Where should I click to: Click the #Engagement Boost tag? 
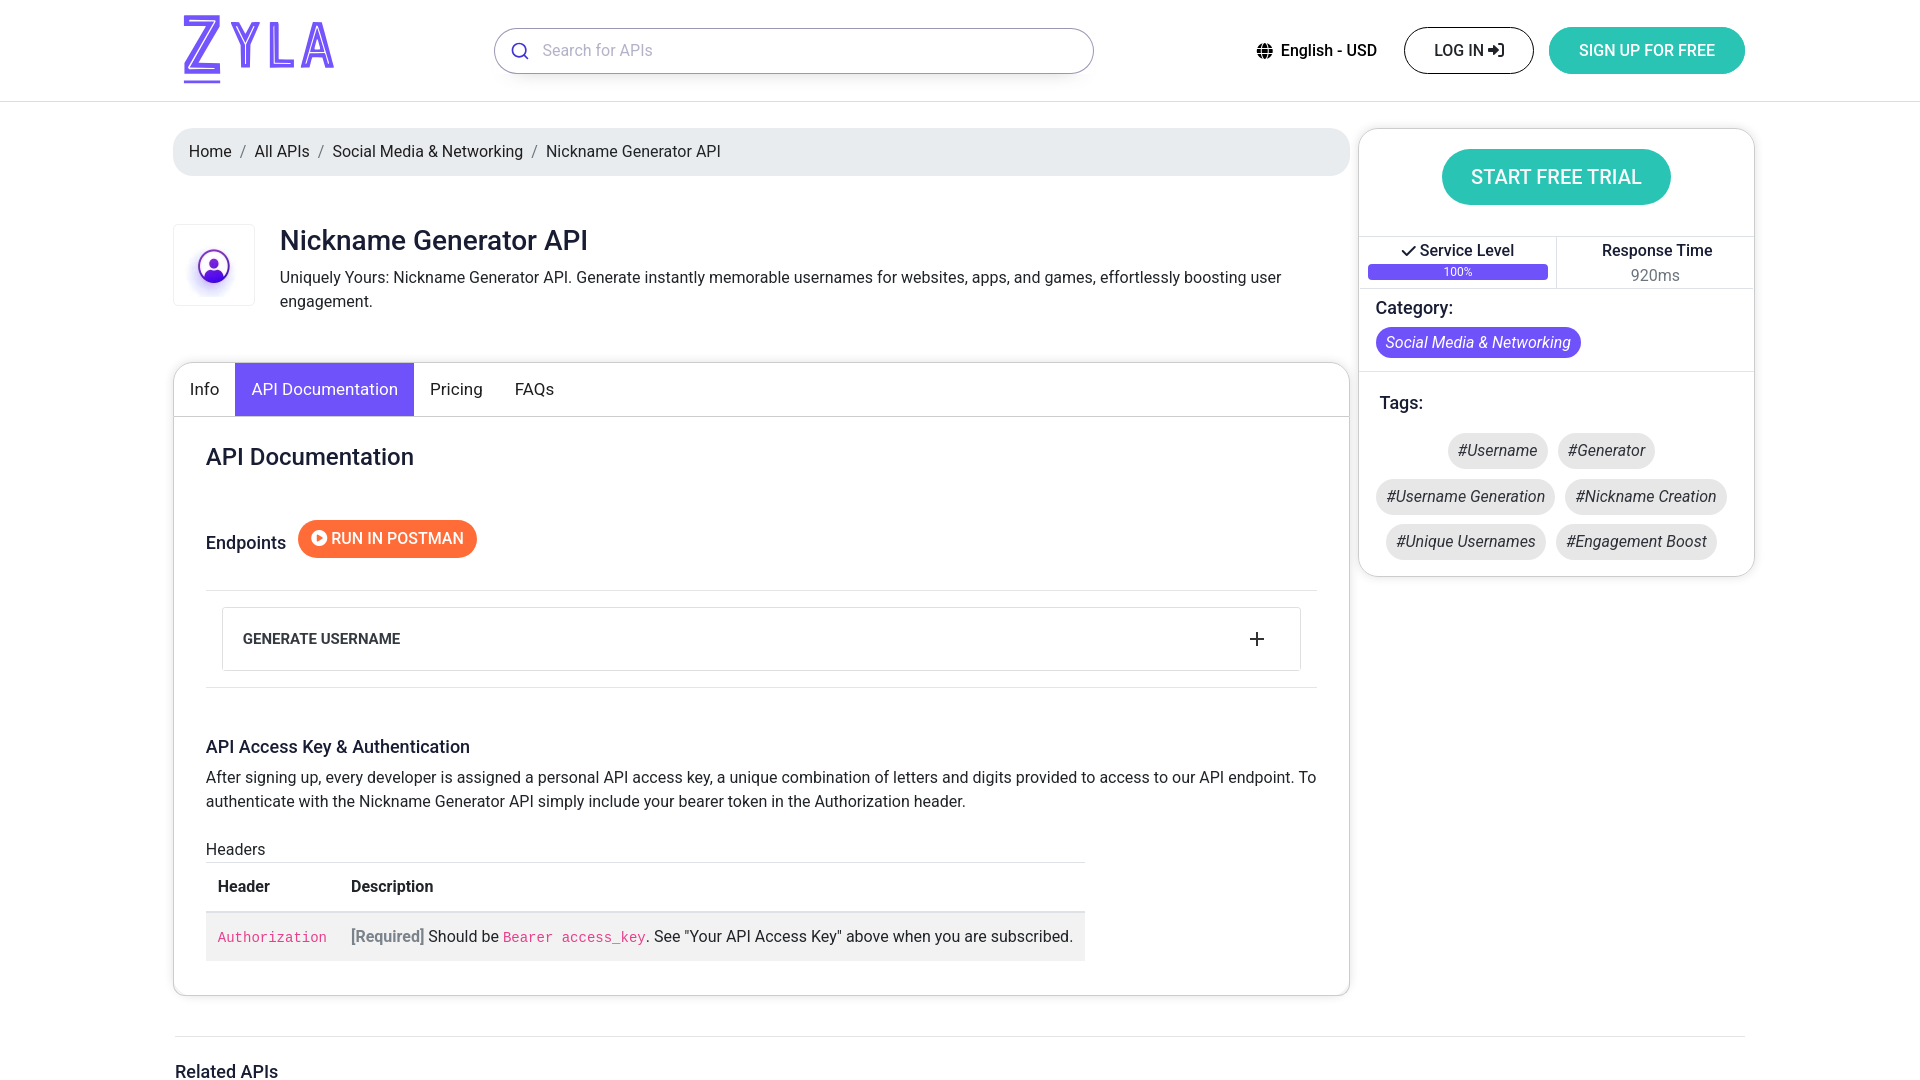pyautogui.click(x=1635, y=542)
